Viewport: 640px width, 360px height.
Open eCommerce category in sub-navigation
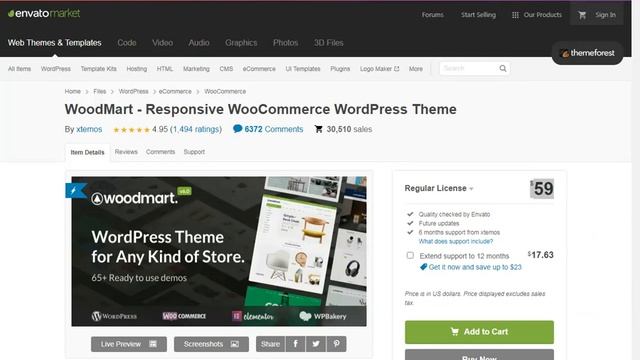pos(259,69)
